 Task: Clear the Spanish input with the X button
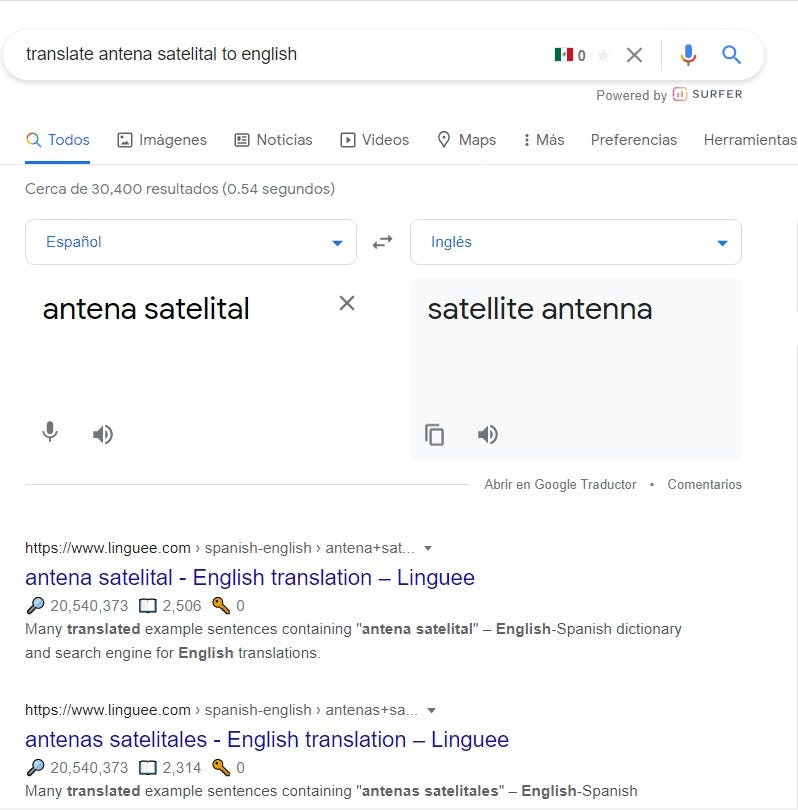347,303
